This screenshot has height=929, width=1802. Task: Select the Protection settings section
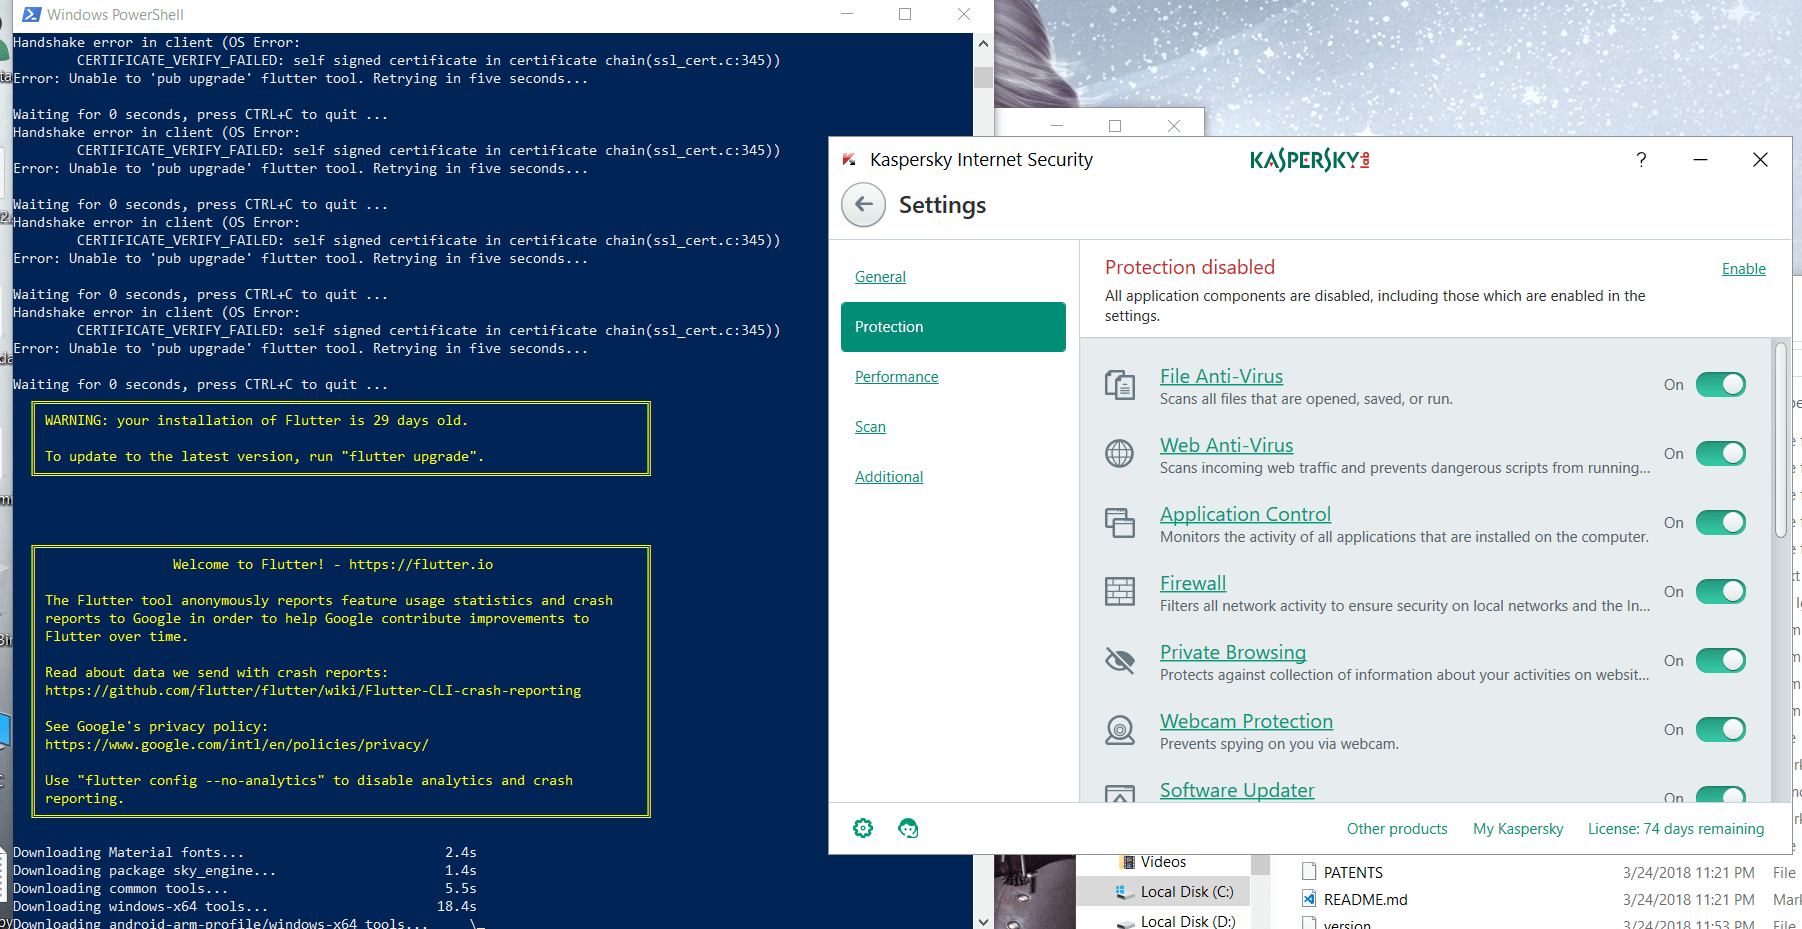pyautogui.click(x=953, y=327)
